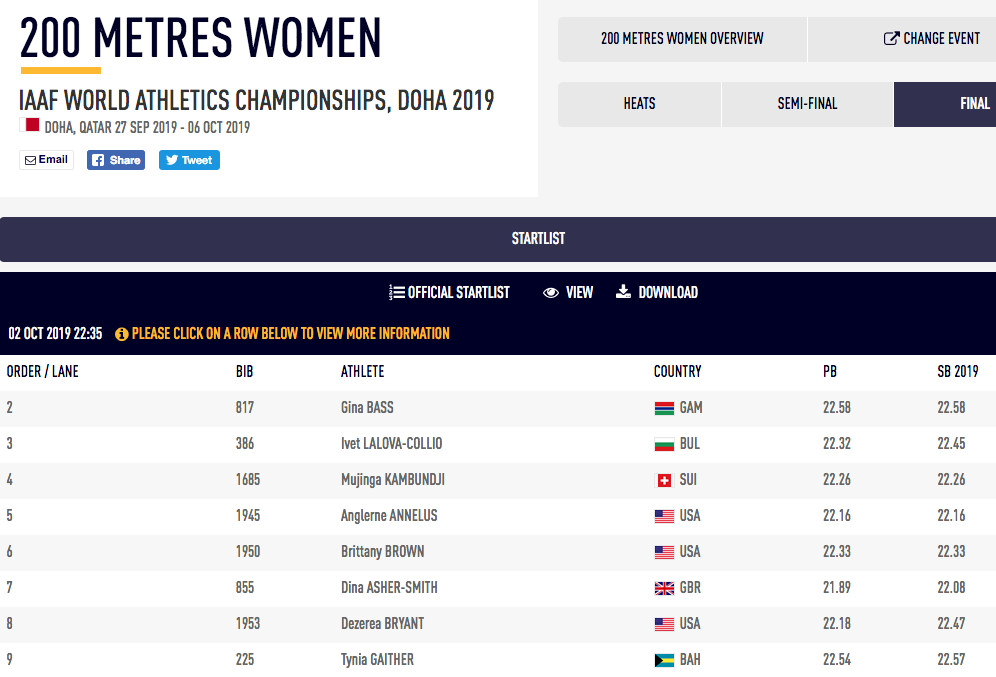The image size is (996, 677).
Task: Expand Tynia Gaither's row details
Action: (377, 660)
